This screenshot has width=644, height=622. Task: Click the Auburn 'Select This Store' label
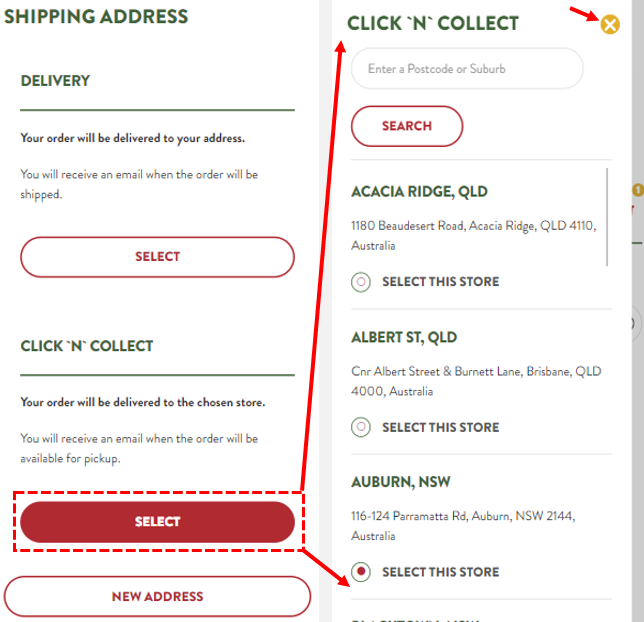[441, 572]
